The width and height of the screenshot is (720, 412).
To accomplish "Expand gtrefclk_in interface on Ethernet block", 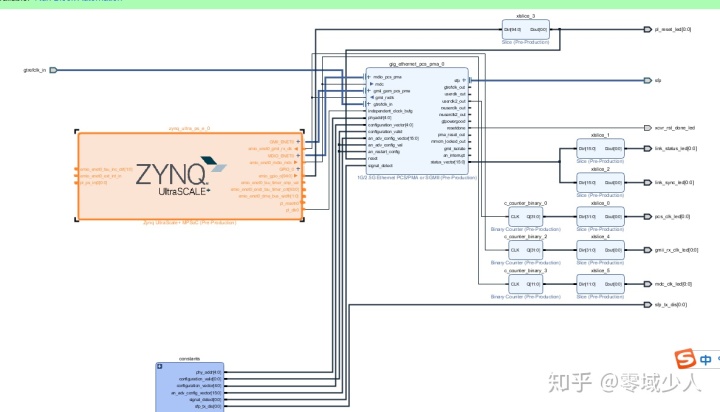I will (x=369, y=104).
